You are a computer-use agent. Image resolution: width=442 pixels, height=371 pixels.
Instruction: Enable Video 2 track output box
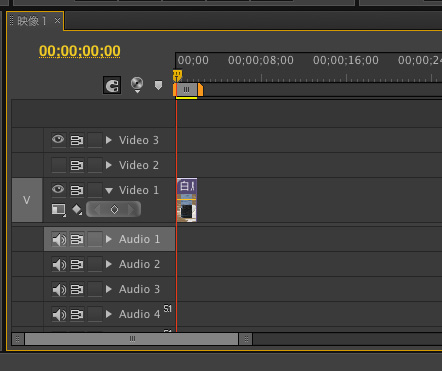[x=59, y=165]
